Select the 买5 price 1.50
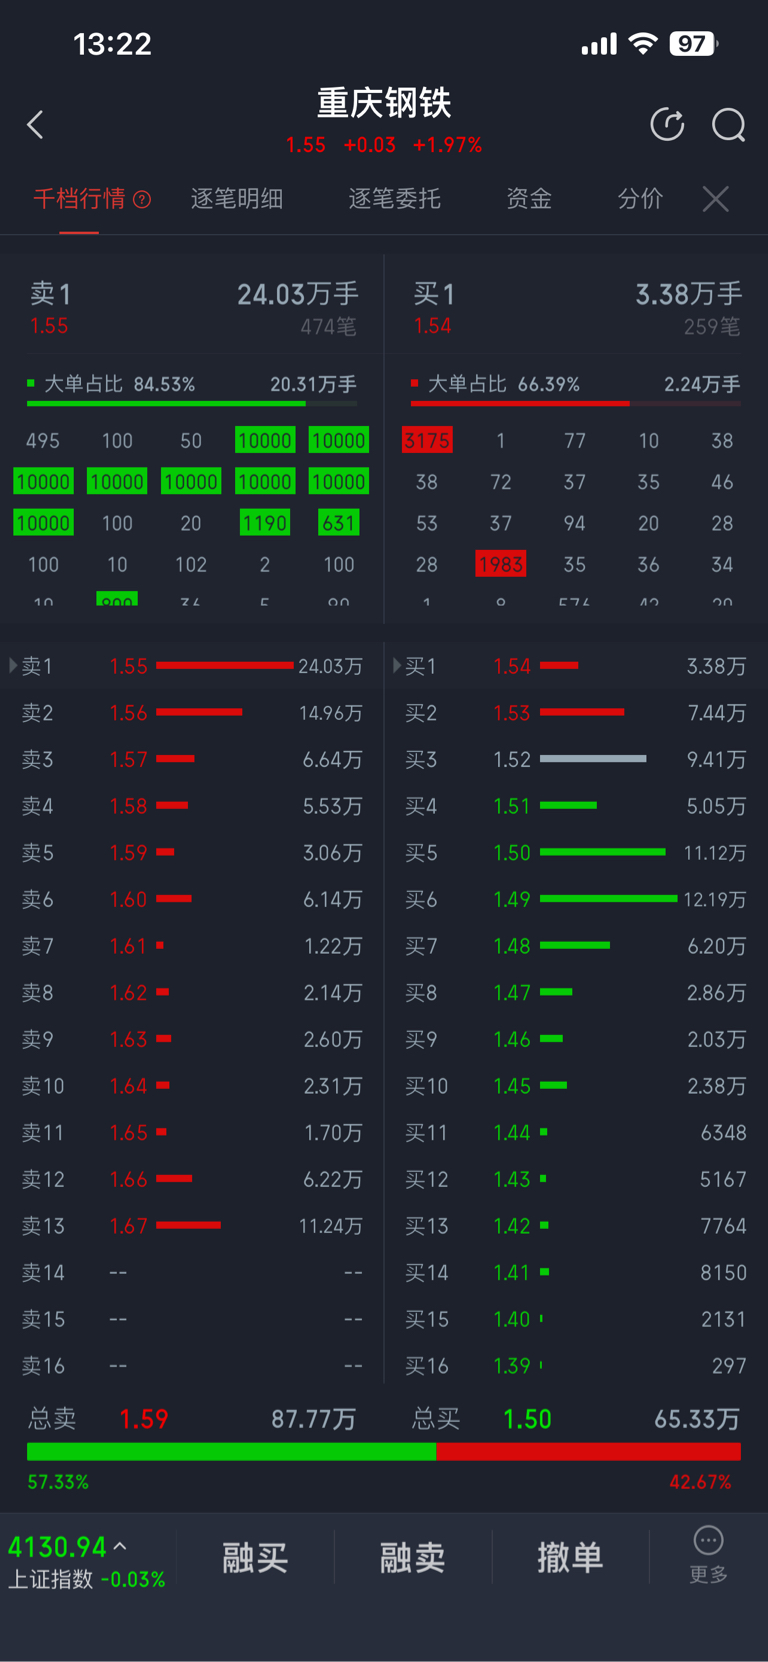This screenshot has height=1662, width=768. pos(512,853)
